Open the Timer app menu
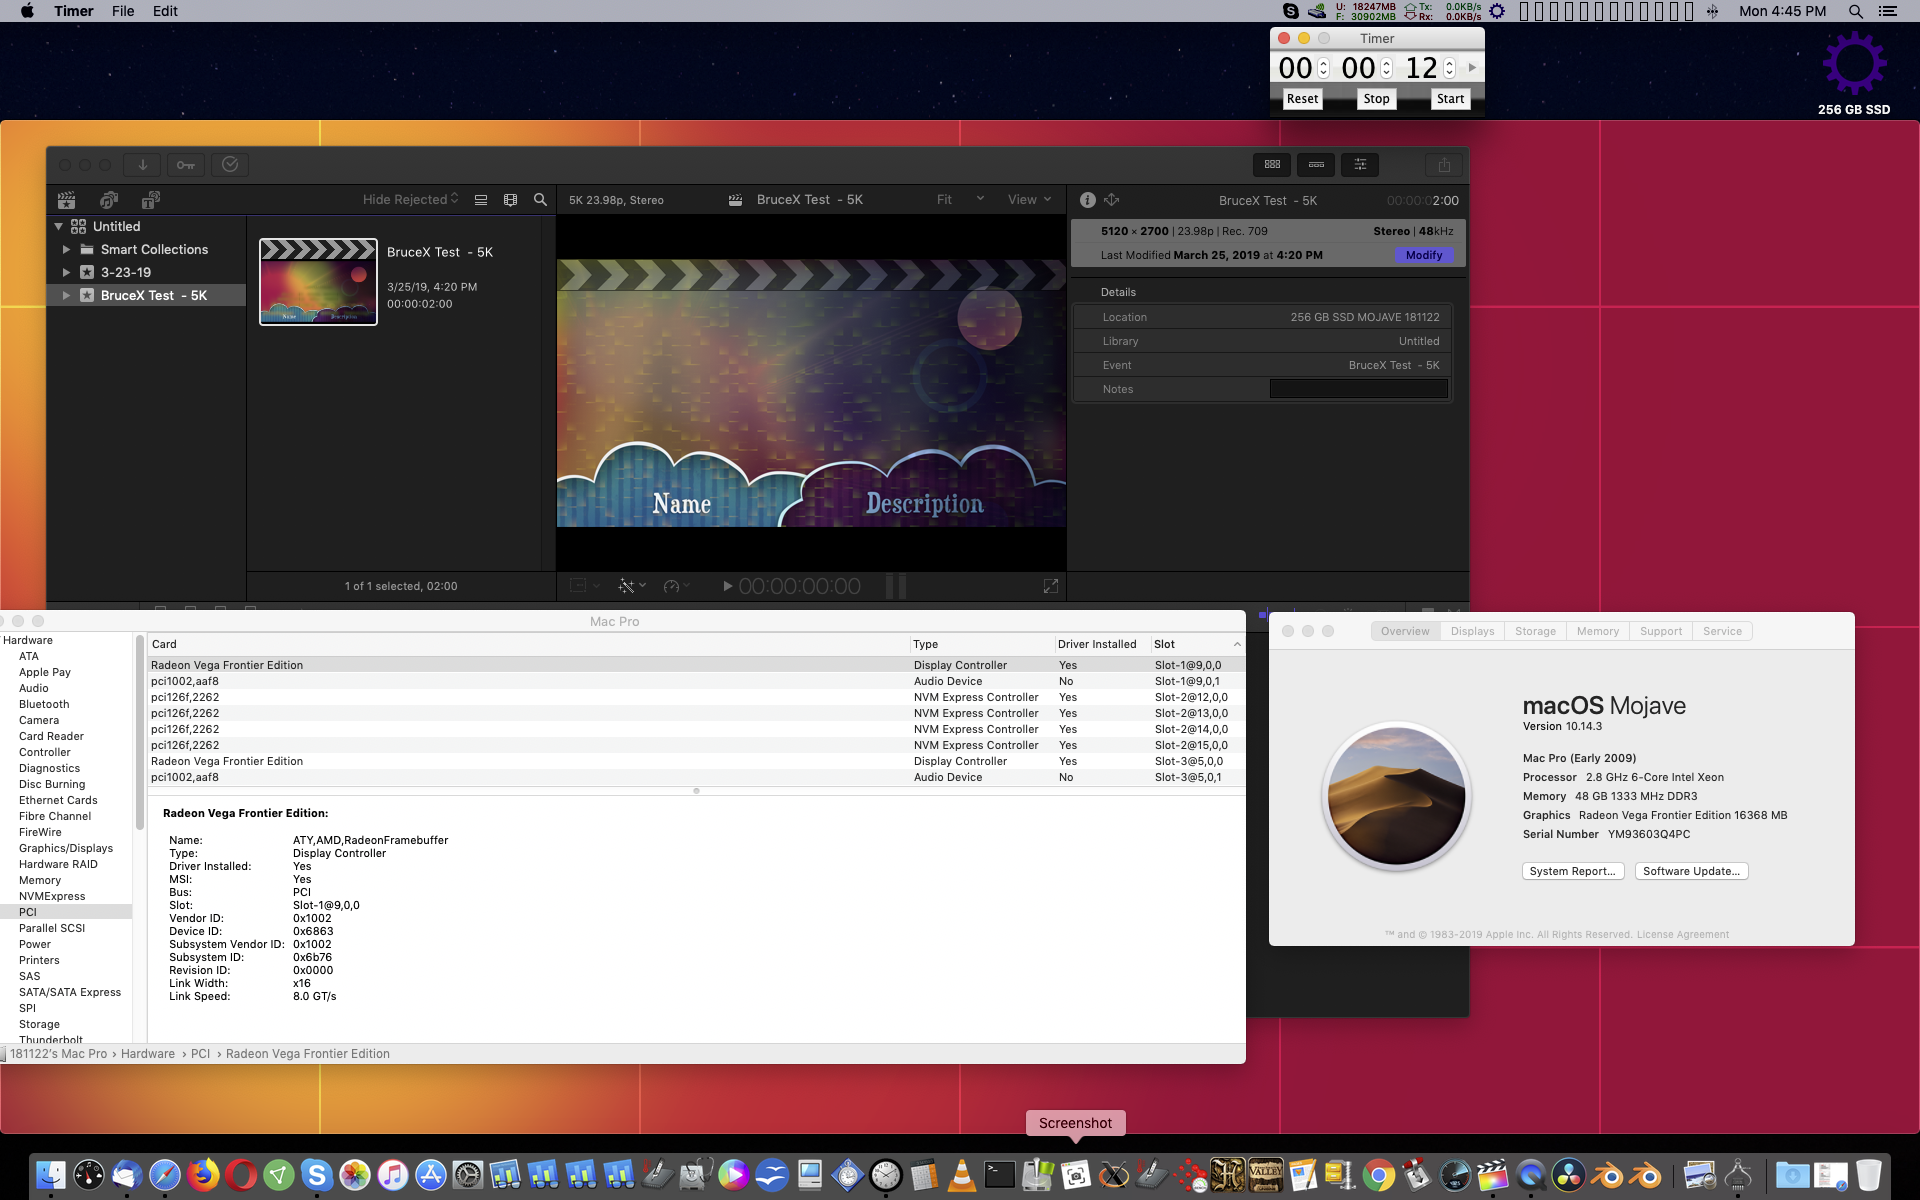 [x=74, y=11]
